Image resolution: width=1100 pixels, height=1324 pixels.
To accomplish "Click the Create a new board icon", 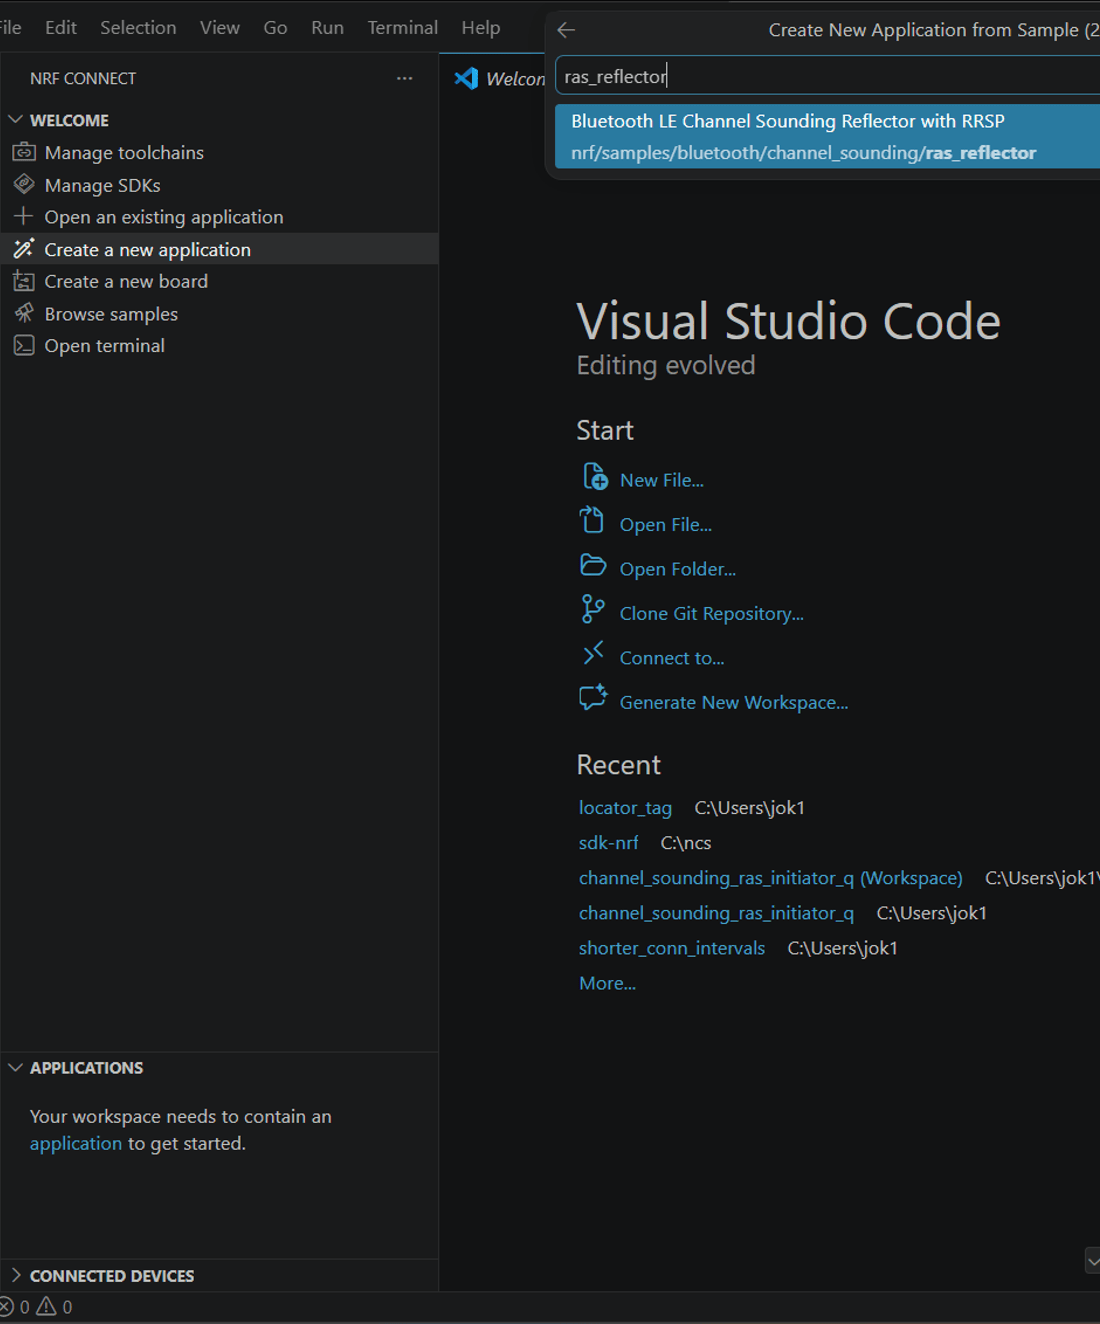I will [x=24, y=281].
